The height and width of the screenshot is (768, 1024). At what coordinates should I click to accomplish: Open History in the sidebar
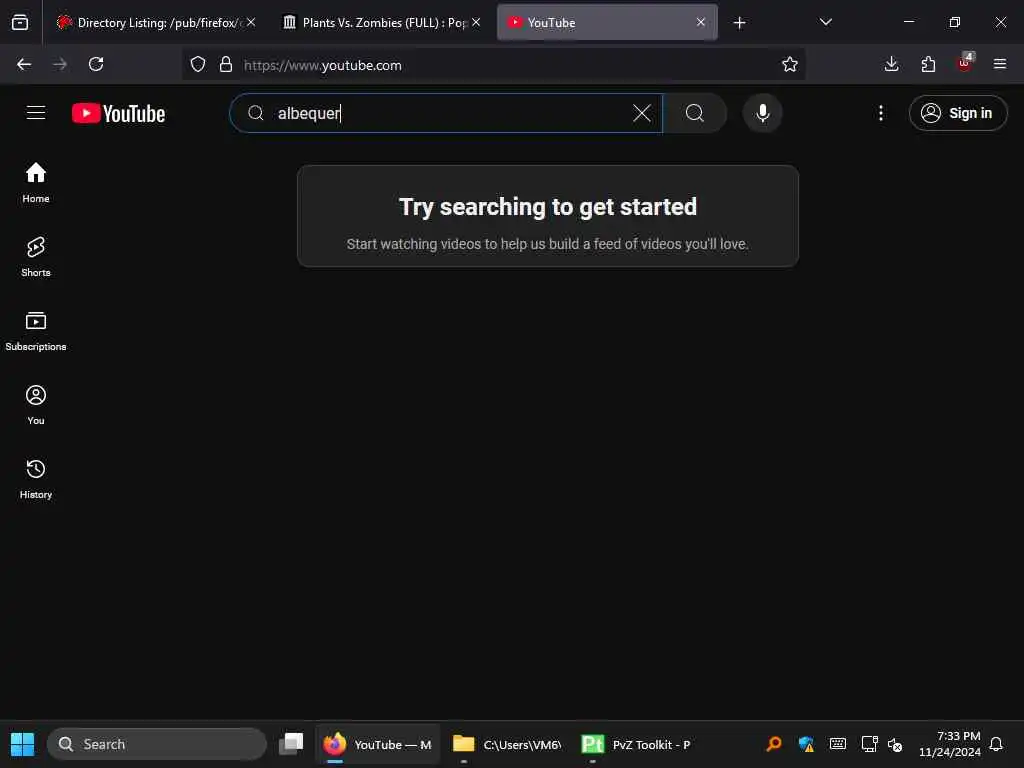click(36, 479)
